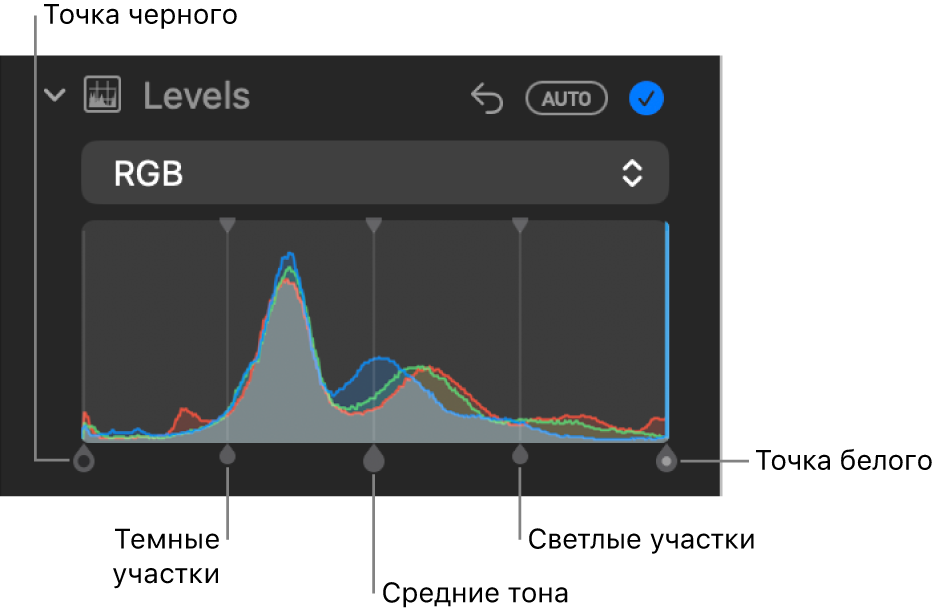Click the Levels histogram icon
This screenshot has width=947, height=612.
[x=102, y=95]
